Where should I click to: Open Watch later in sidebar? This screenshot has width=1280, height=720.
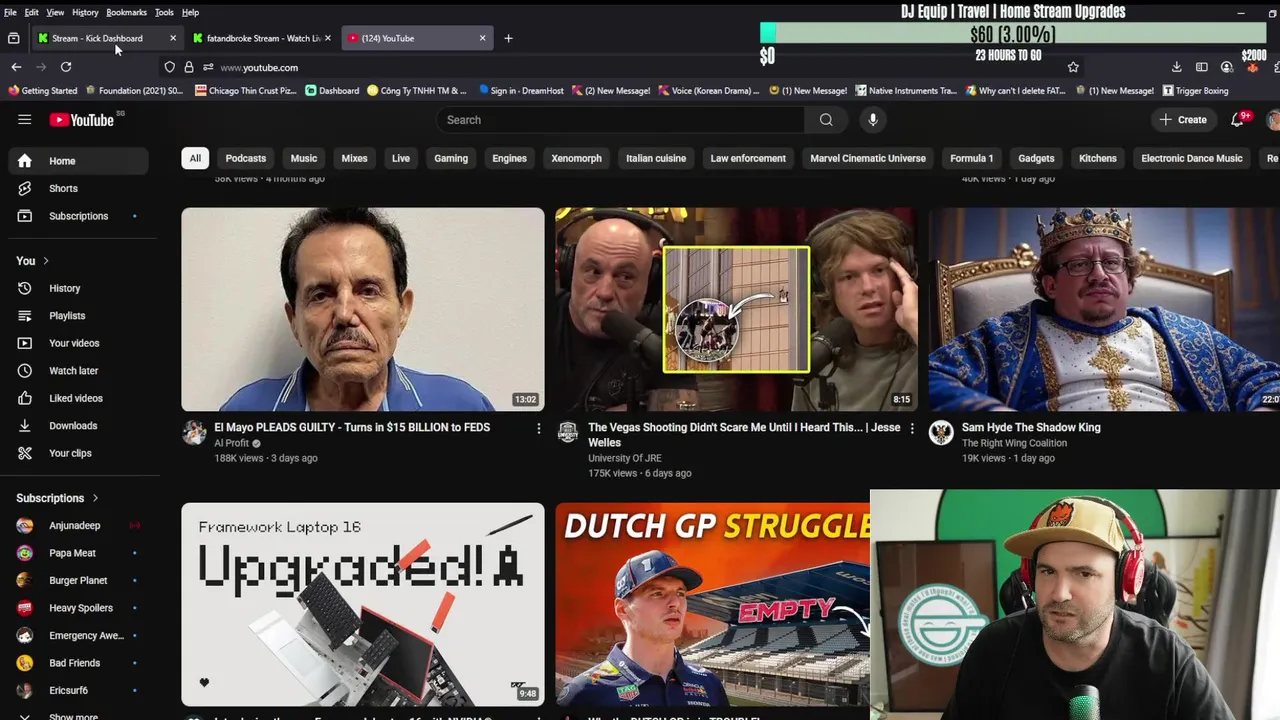pos(78,371)
